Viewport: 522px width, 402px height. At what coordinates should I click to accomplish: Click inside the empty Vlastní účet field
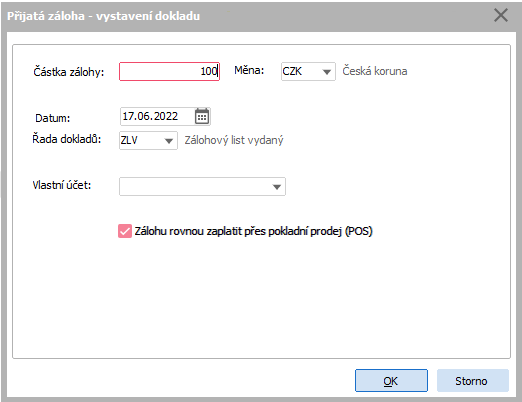(x=194, y=187)
